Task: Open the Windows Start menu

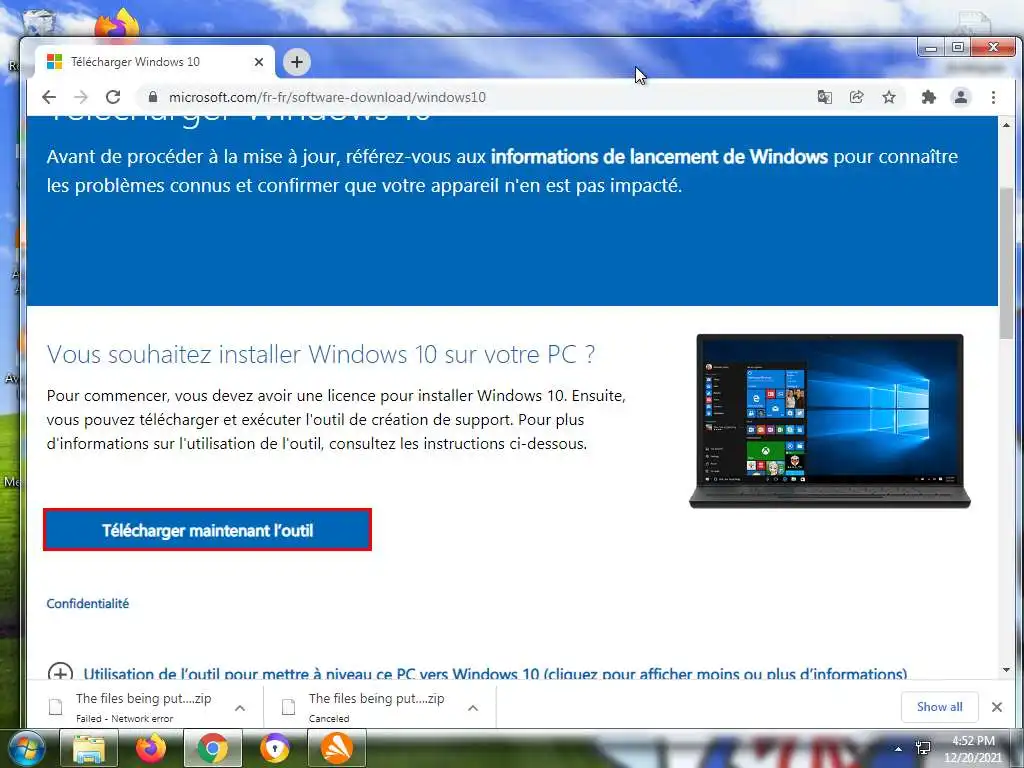Action: pos(26,748)
